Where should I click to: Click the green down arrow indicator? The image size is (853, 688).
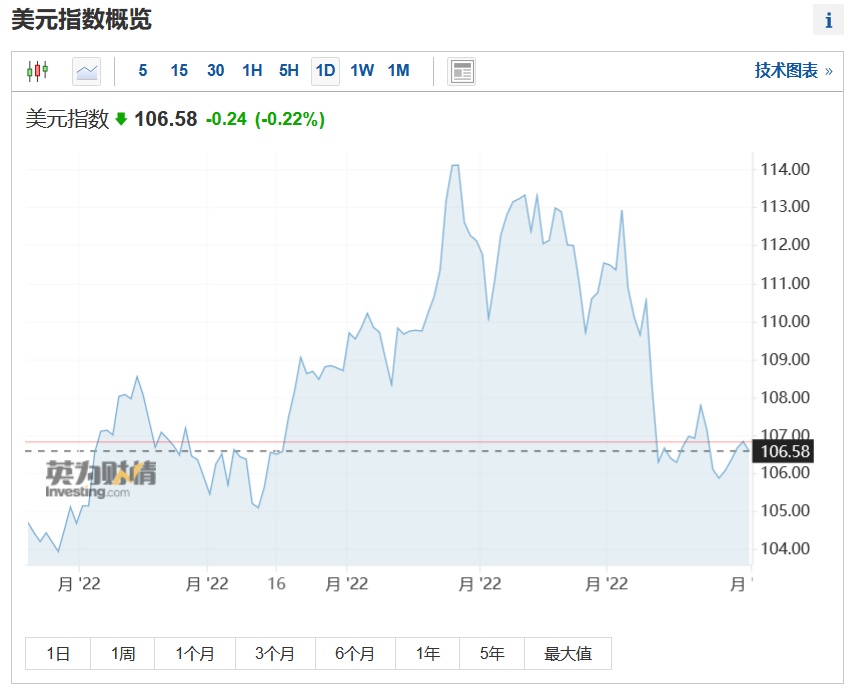(121, 119)
